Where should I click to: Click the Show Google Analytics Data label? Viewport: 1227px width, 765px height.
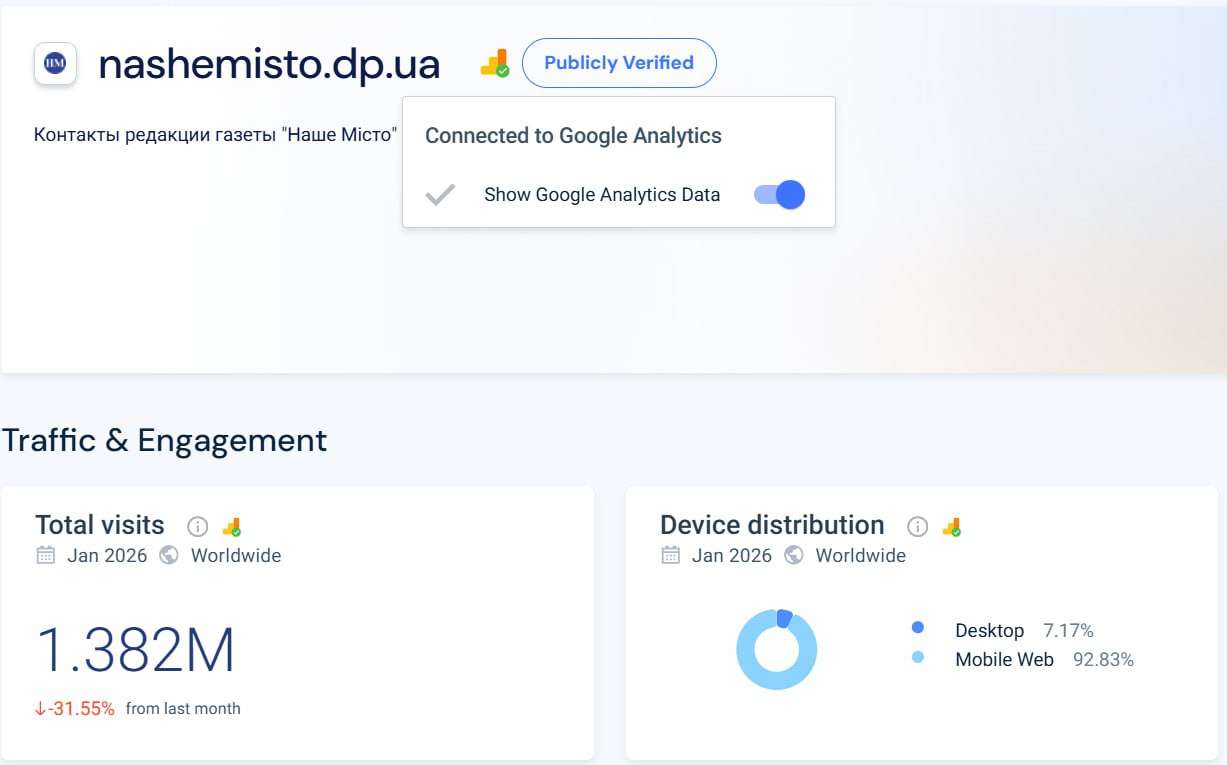[x=602, y=195]
